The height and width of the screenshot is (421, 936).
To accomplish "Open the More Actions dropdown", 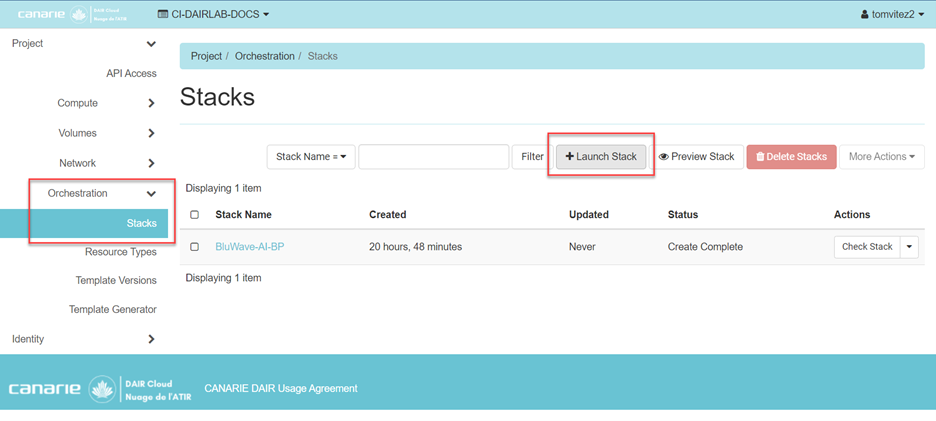I will 881,157.
